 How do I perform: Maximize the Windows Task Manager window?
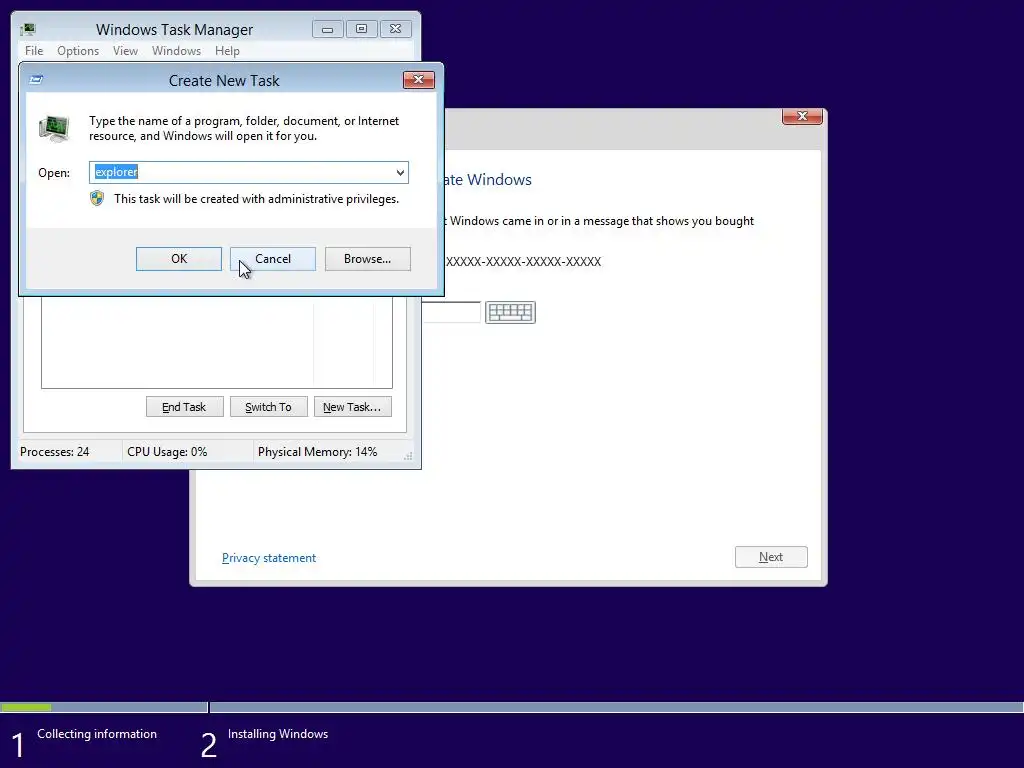tap(362, 29)
